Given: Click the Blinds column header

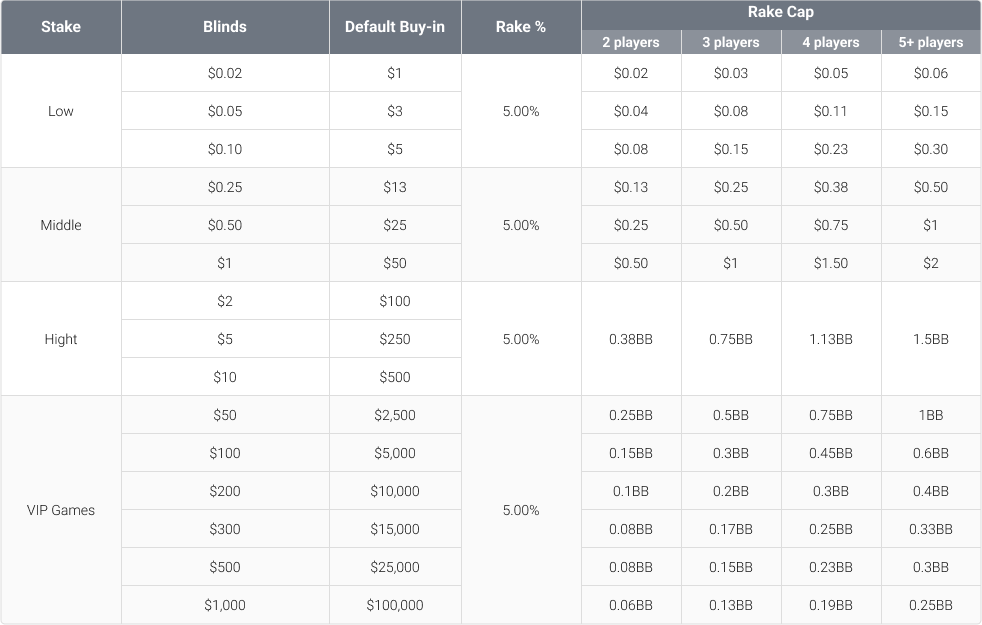Looking at the screenshot, I should point(224,27).
